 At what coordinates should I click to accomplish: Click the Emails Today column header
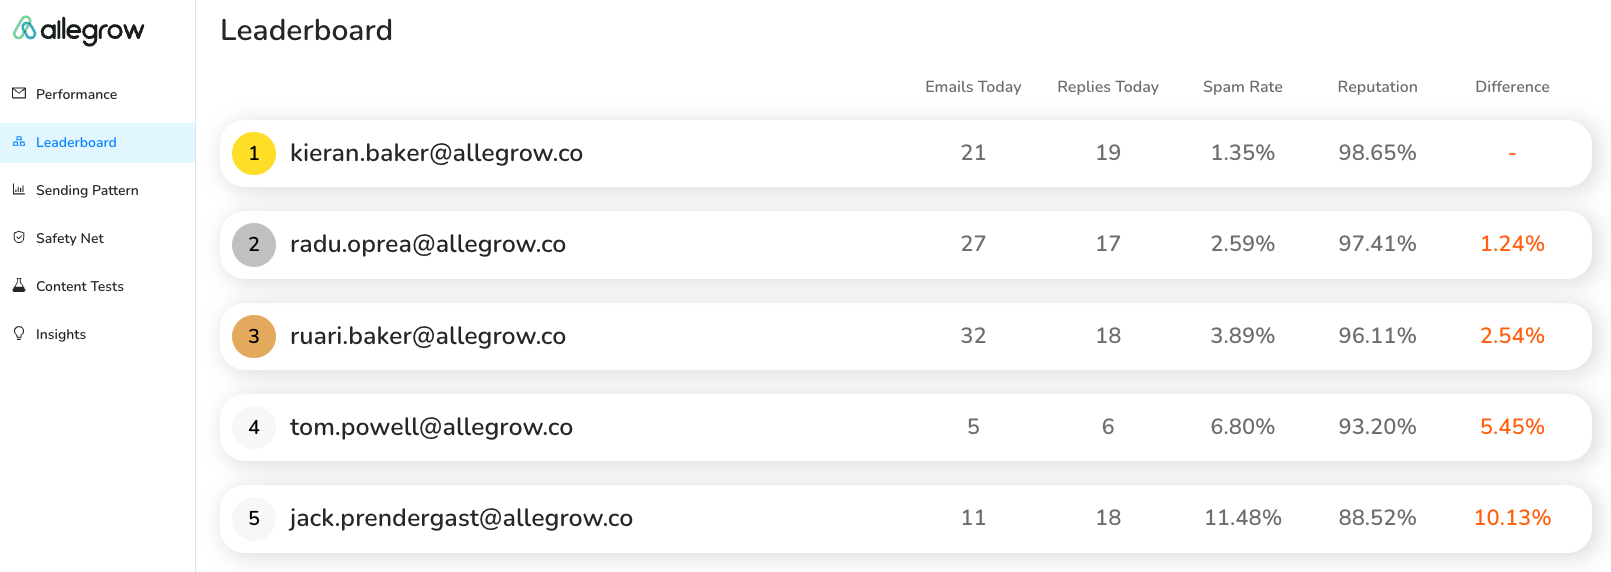coord(973,87)
